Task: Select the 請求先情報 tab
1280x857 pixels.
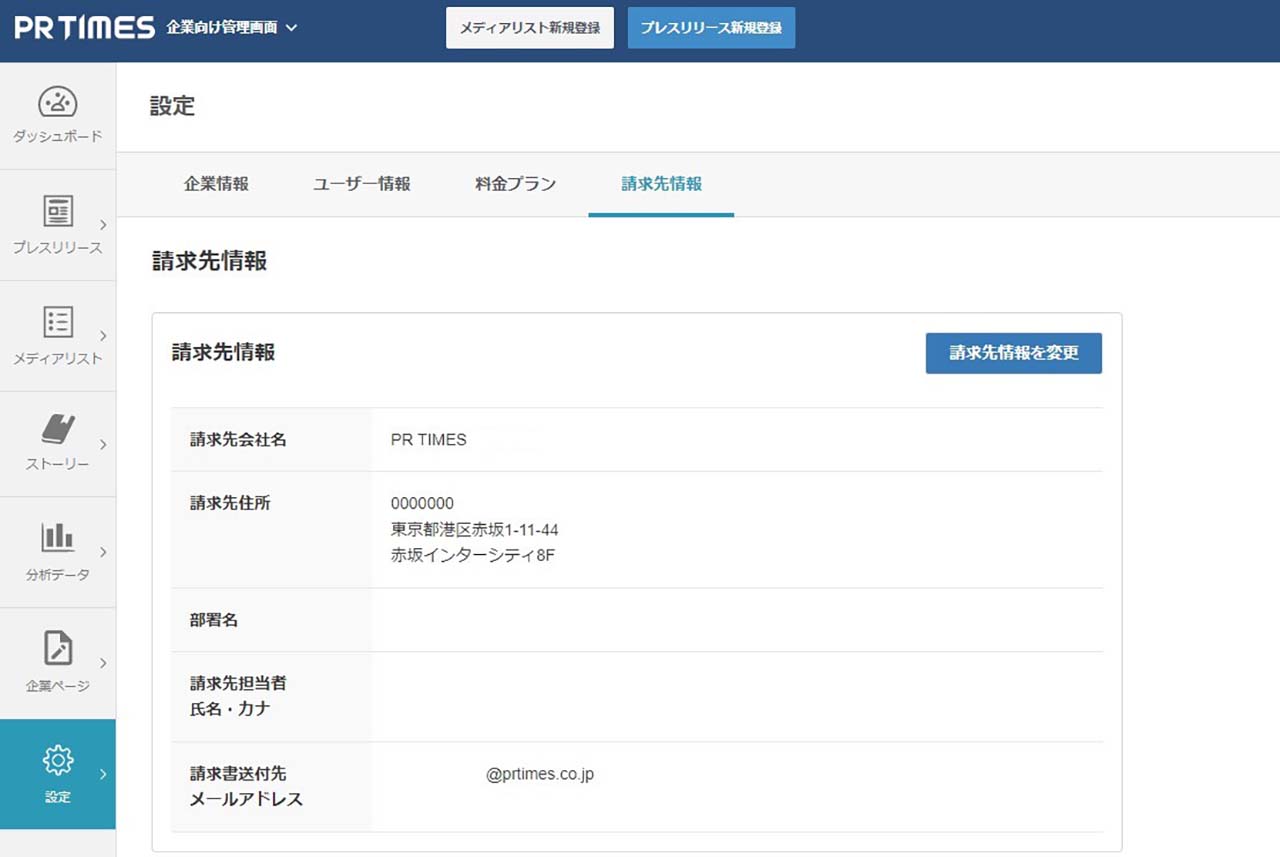Action: pos(660,184)
